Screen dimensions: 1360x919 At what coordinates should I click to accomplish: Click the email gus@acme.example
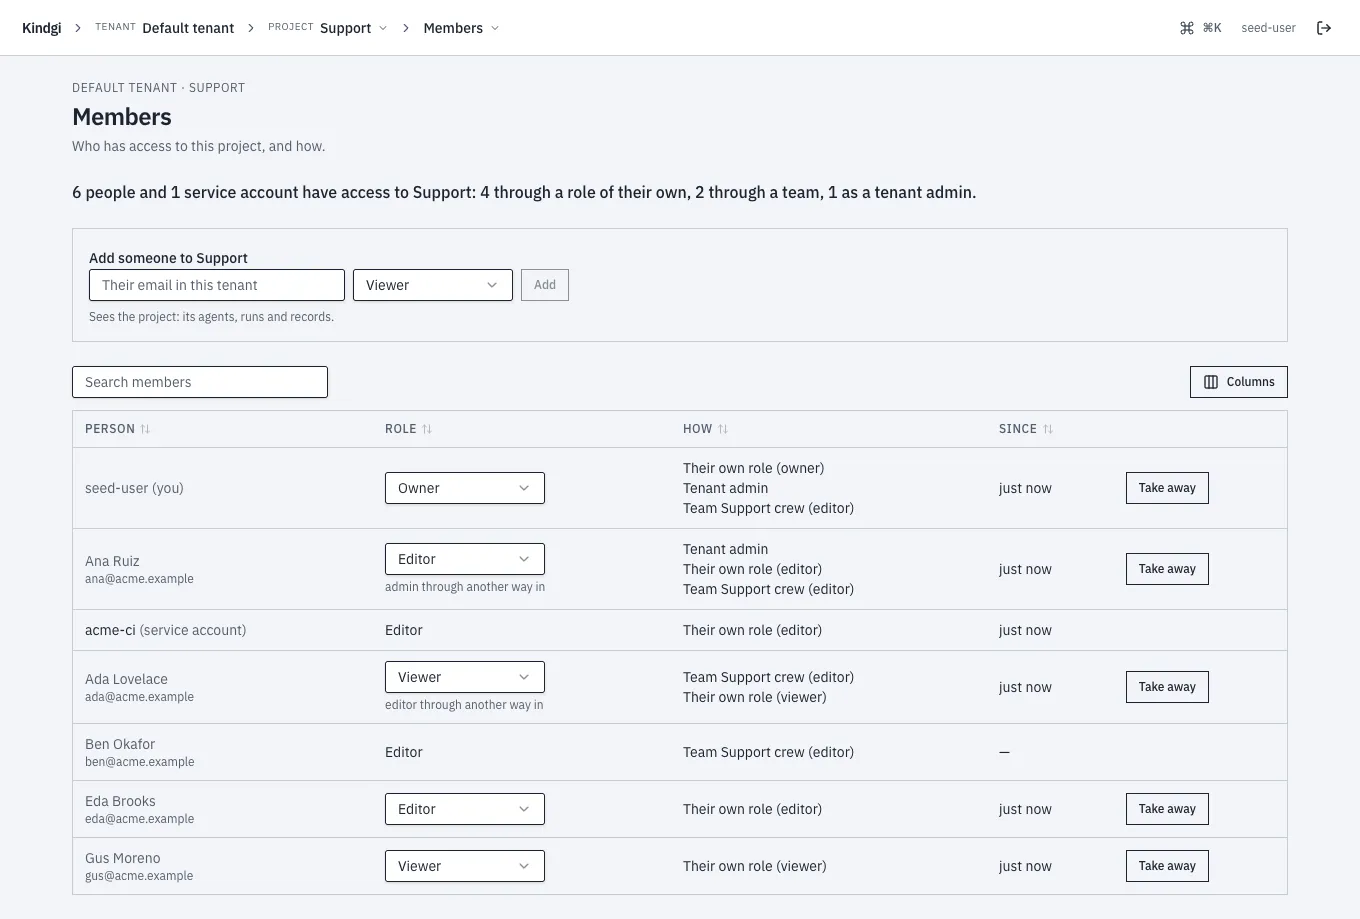coord(139,876)
